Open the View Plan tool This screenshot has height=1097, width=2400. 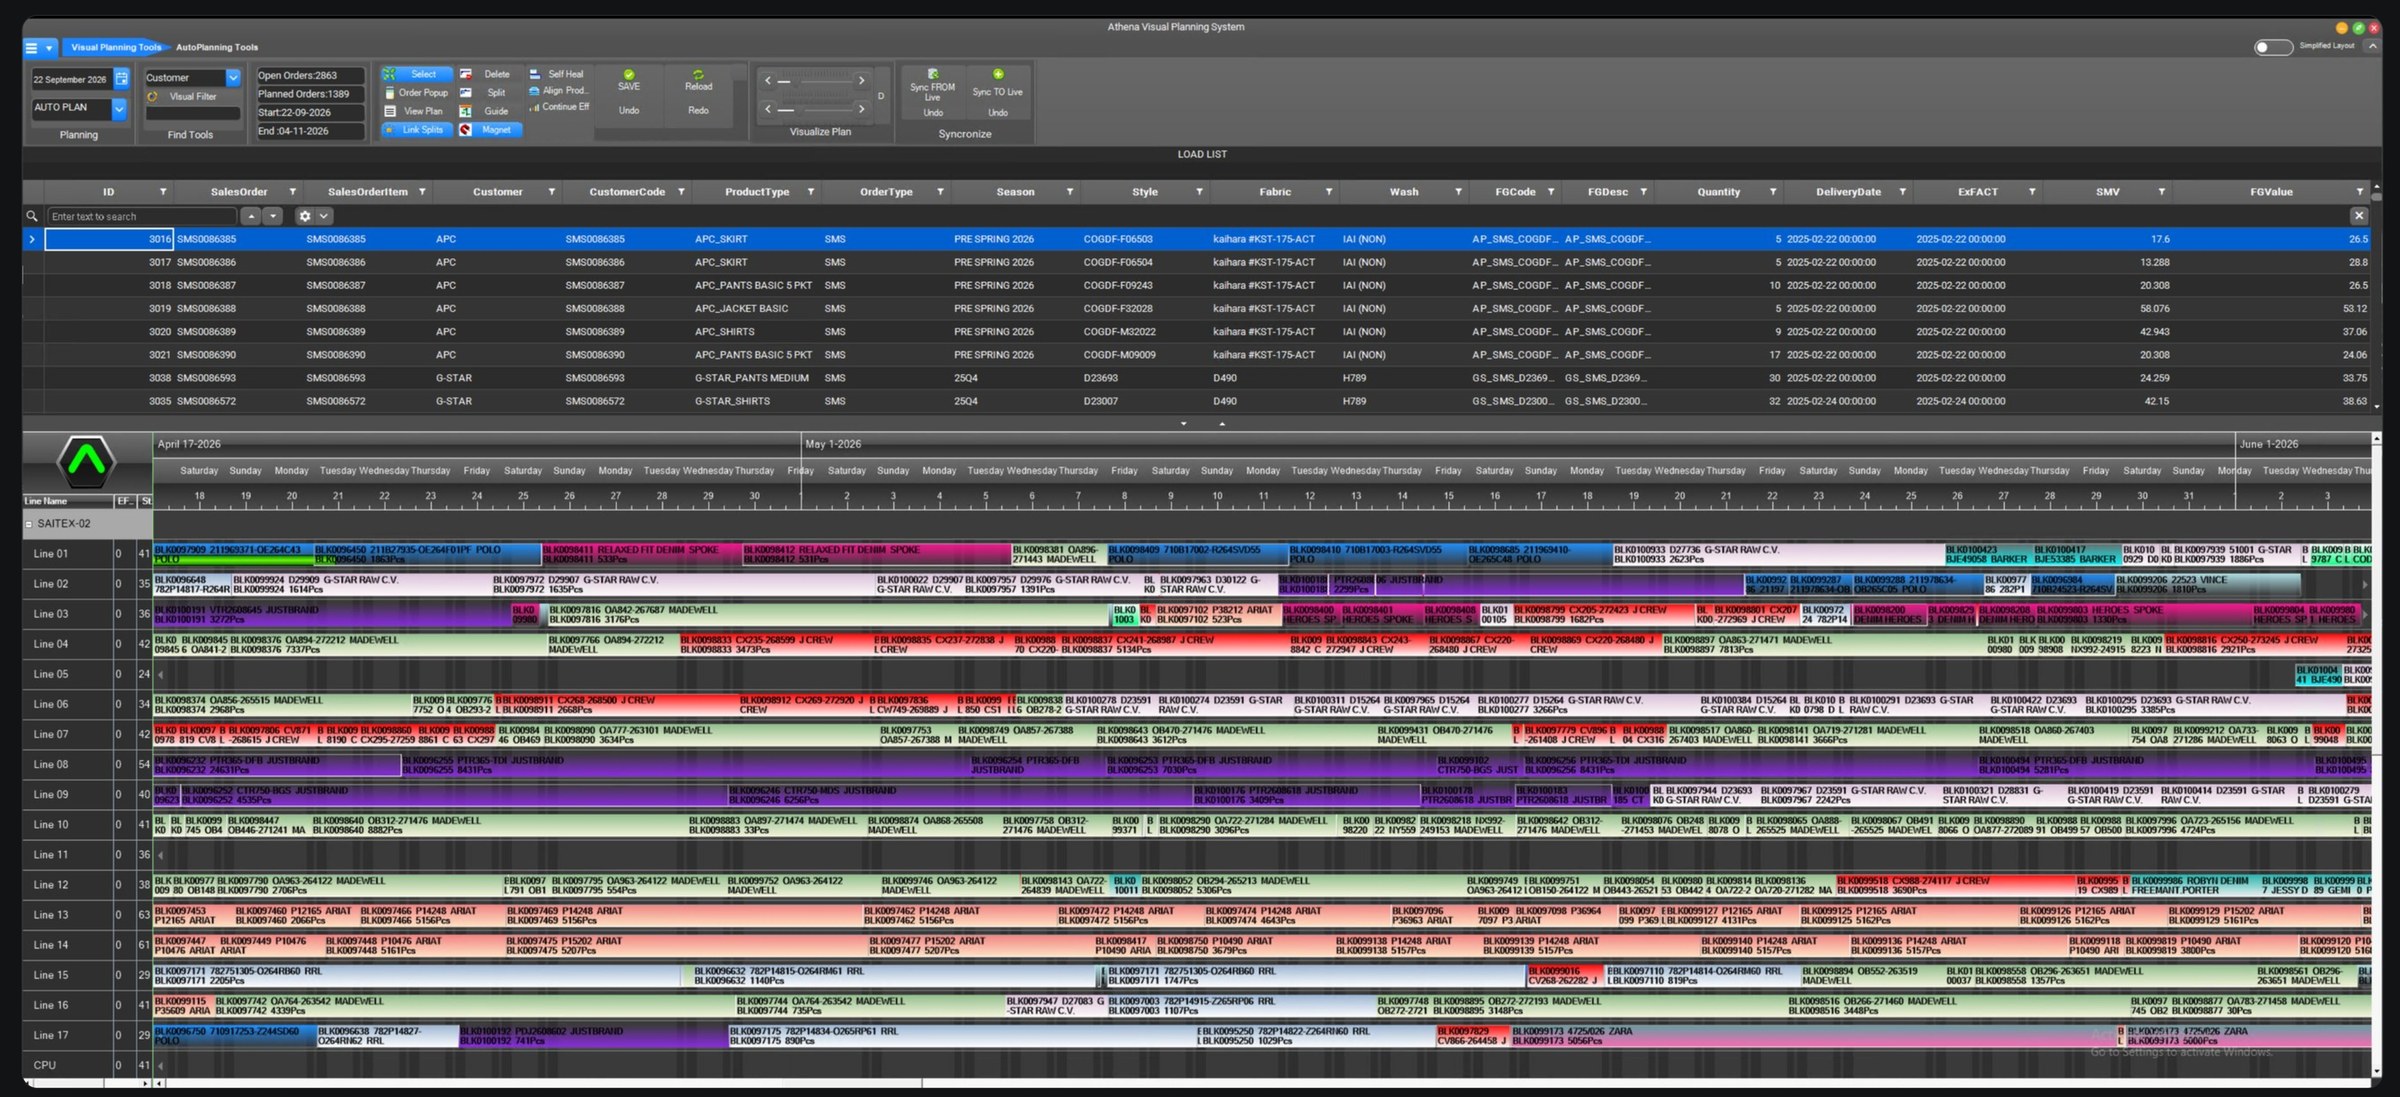[x=415, y=111]
